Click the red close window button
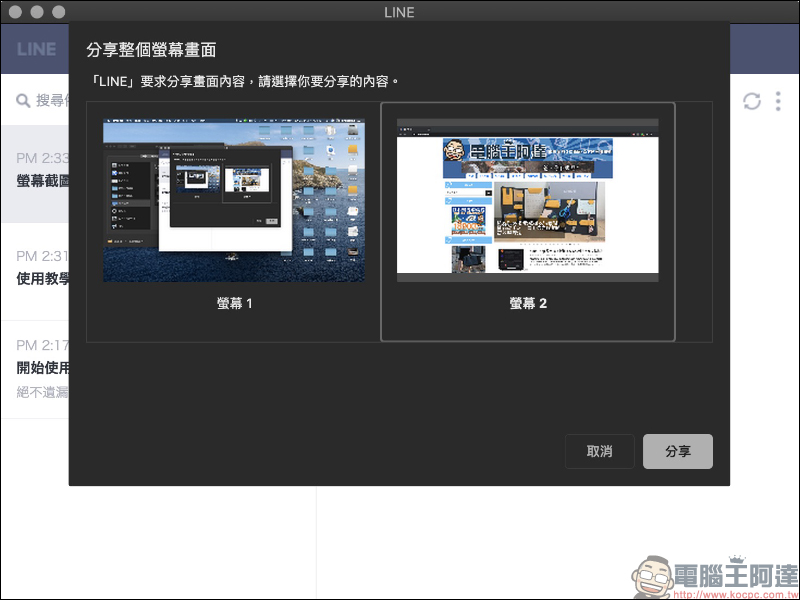Image resolution: width=800 pixels, height=600 pixels. [x=15, y=12]
